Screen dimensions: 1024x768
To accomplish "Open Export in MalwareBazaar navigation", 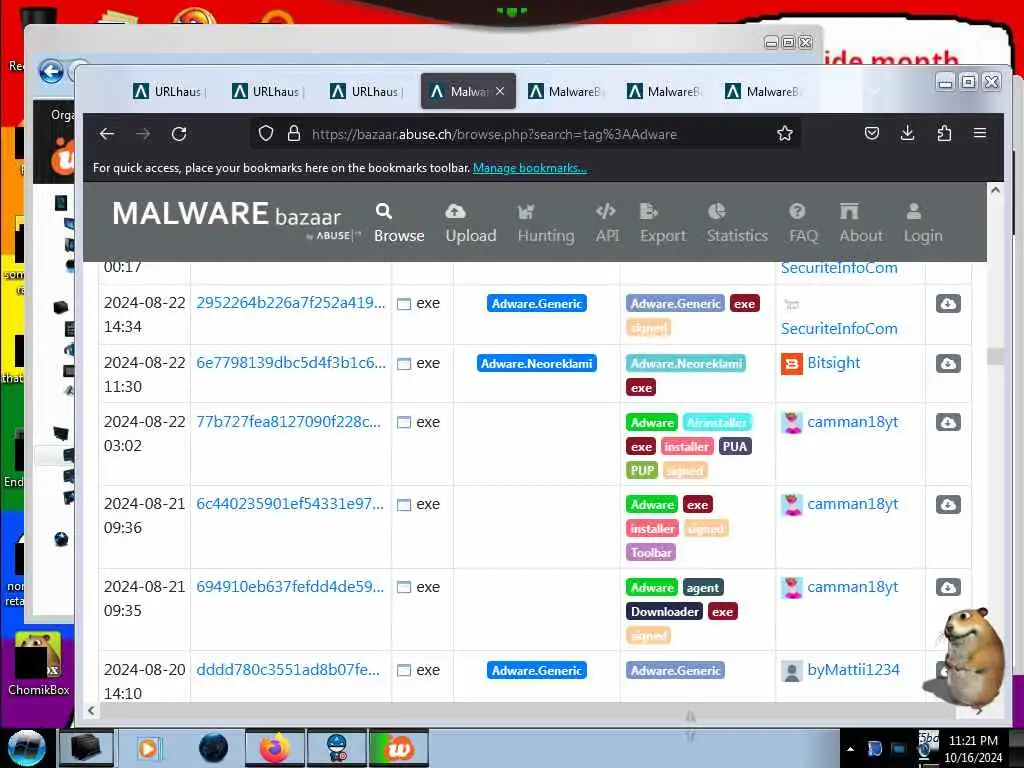I will coord(663,223).
